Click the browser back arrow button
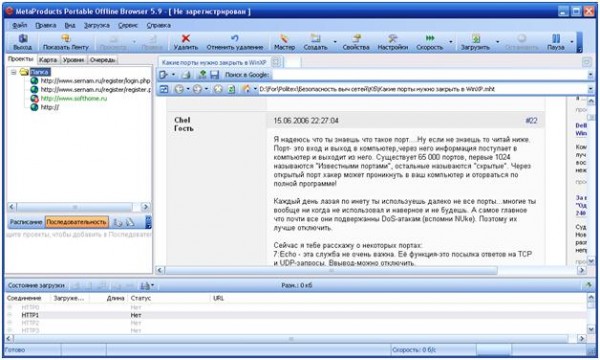 click(x=179, y=89)
